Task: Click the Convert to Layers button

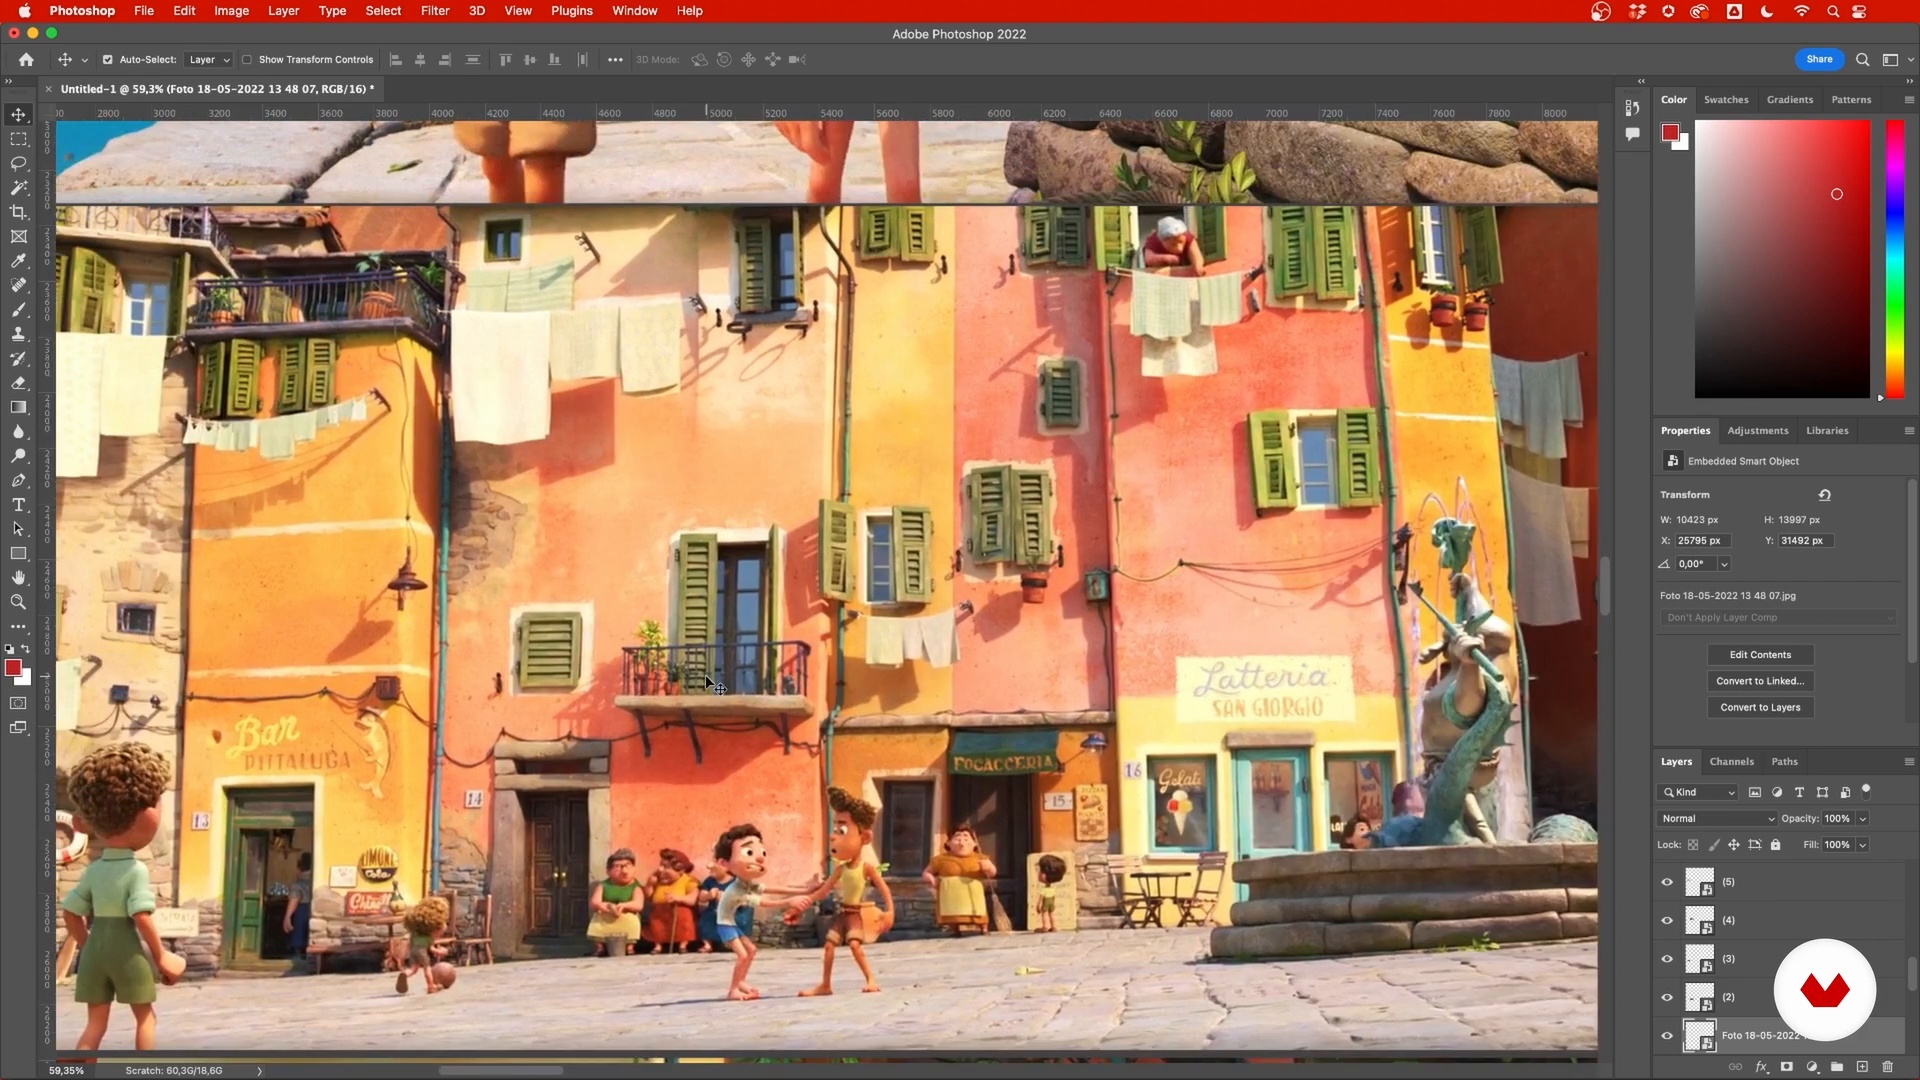Action: tap(1760, 707)
